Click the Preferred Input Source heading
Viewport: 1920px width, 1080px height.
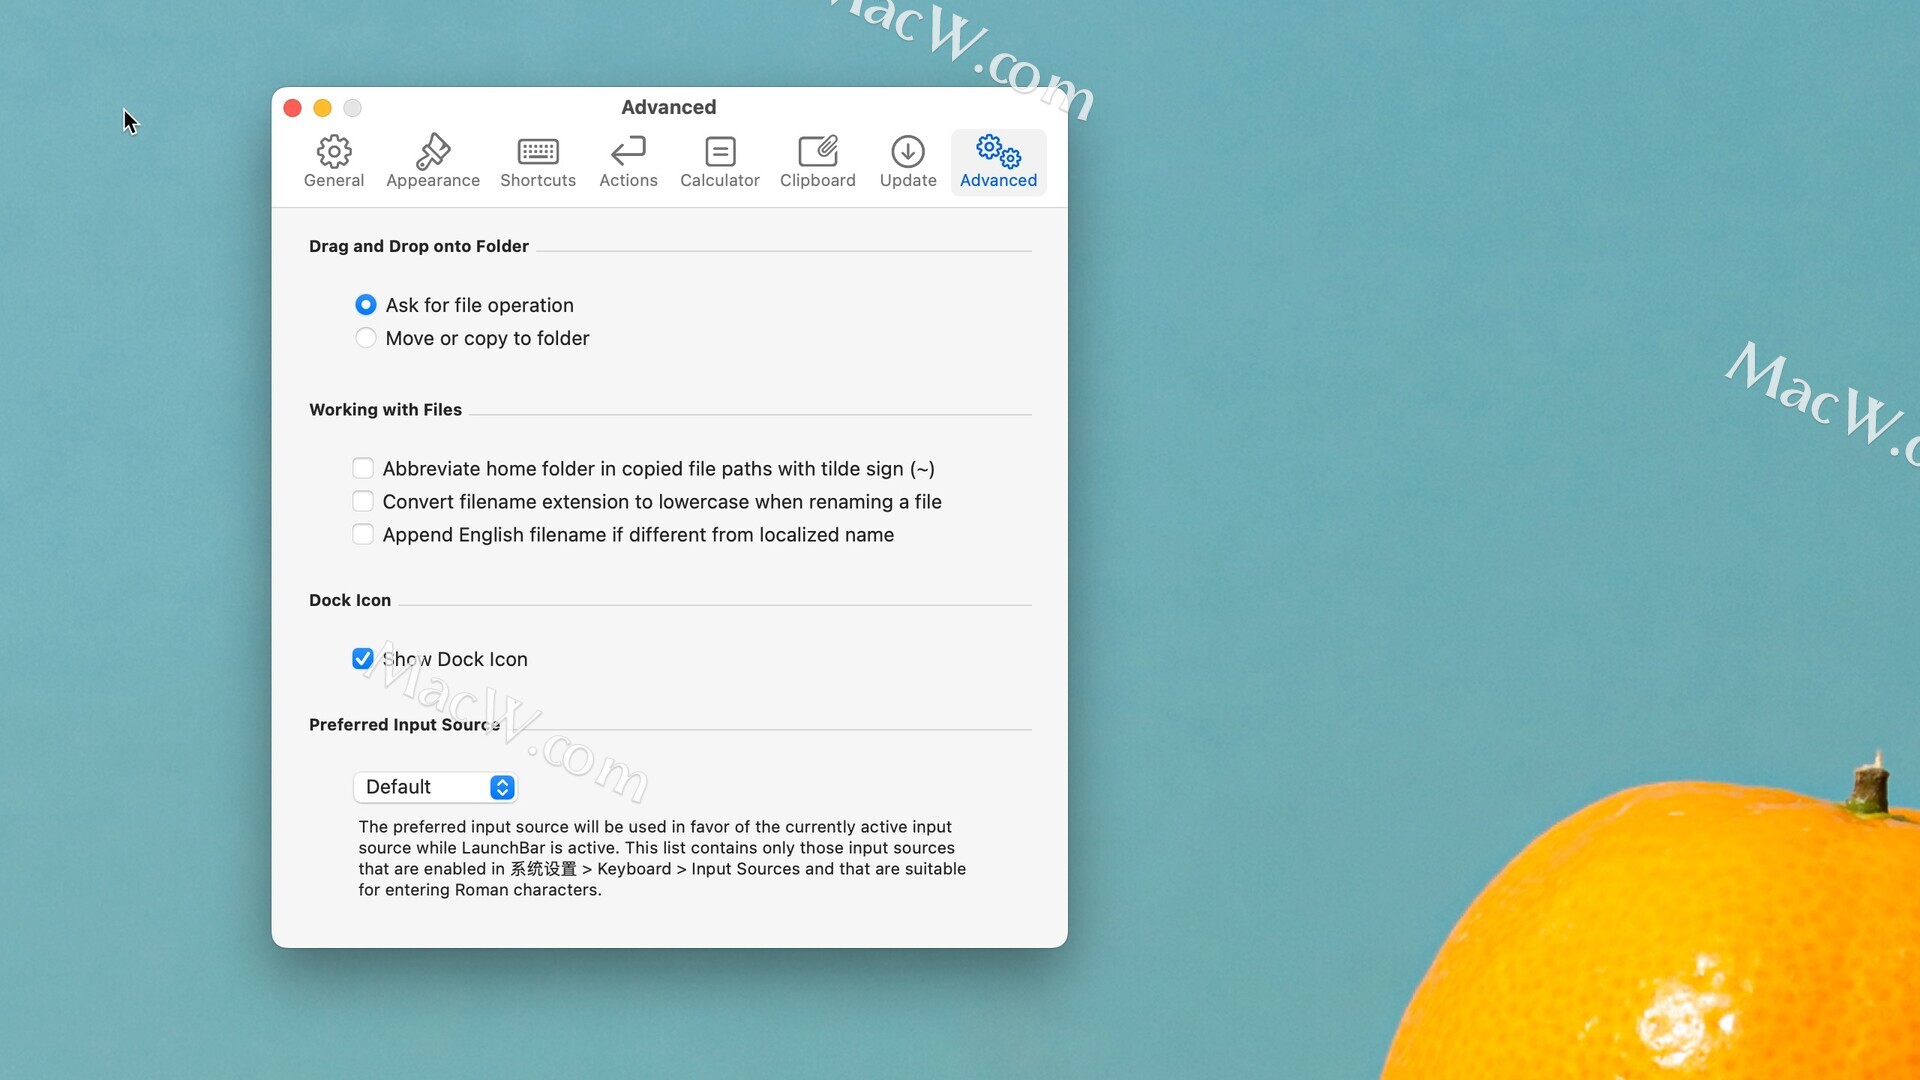pyautogui.click(x=404, y=724)
